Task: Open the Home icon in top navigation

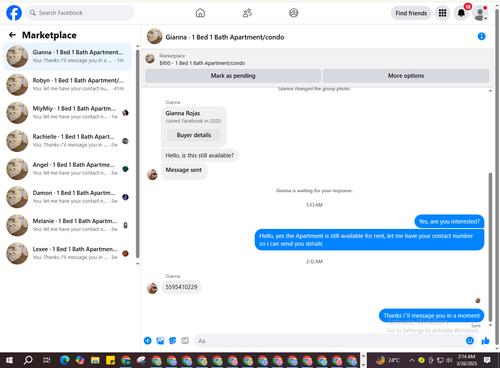Action: [200, 13]
